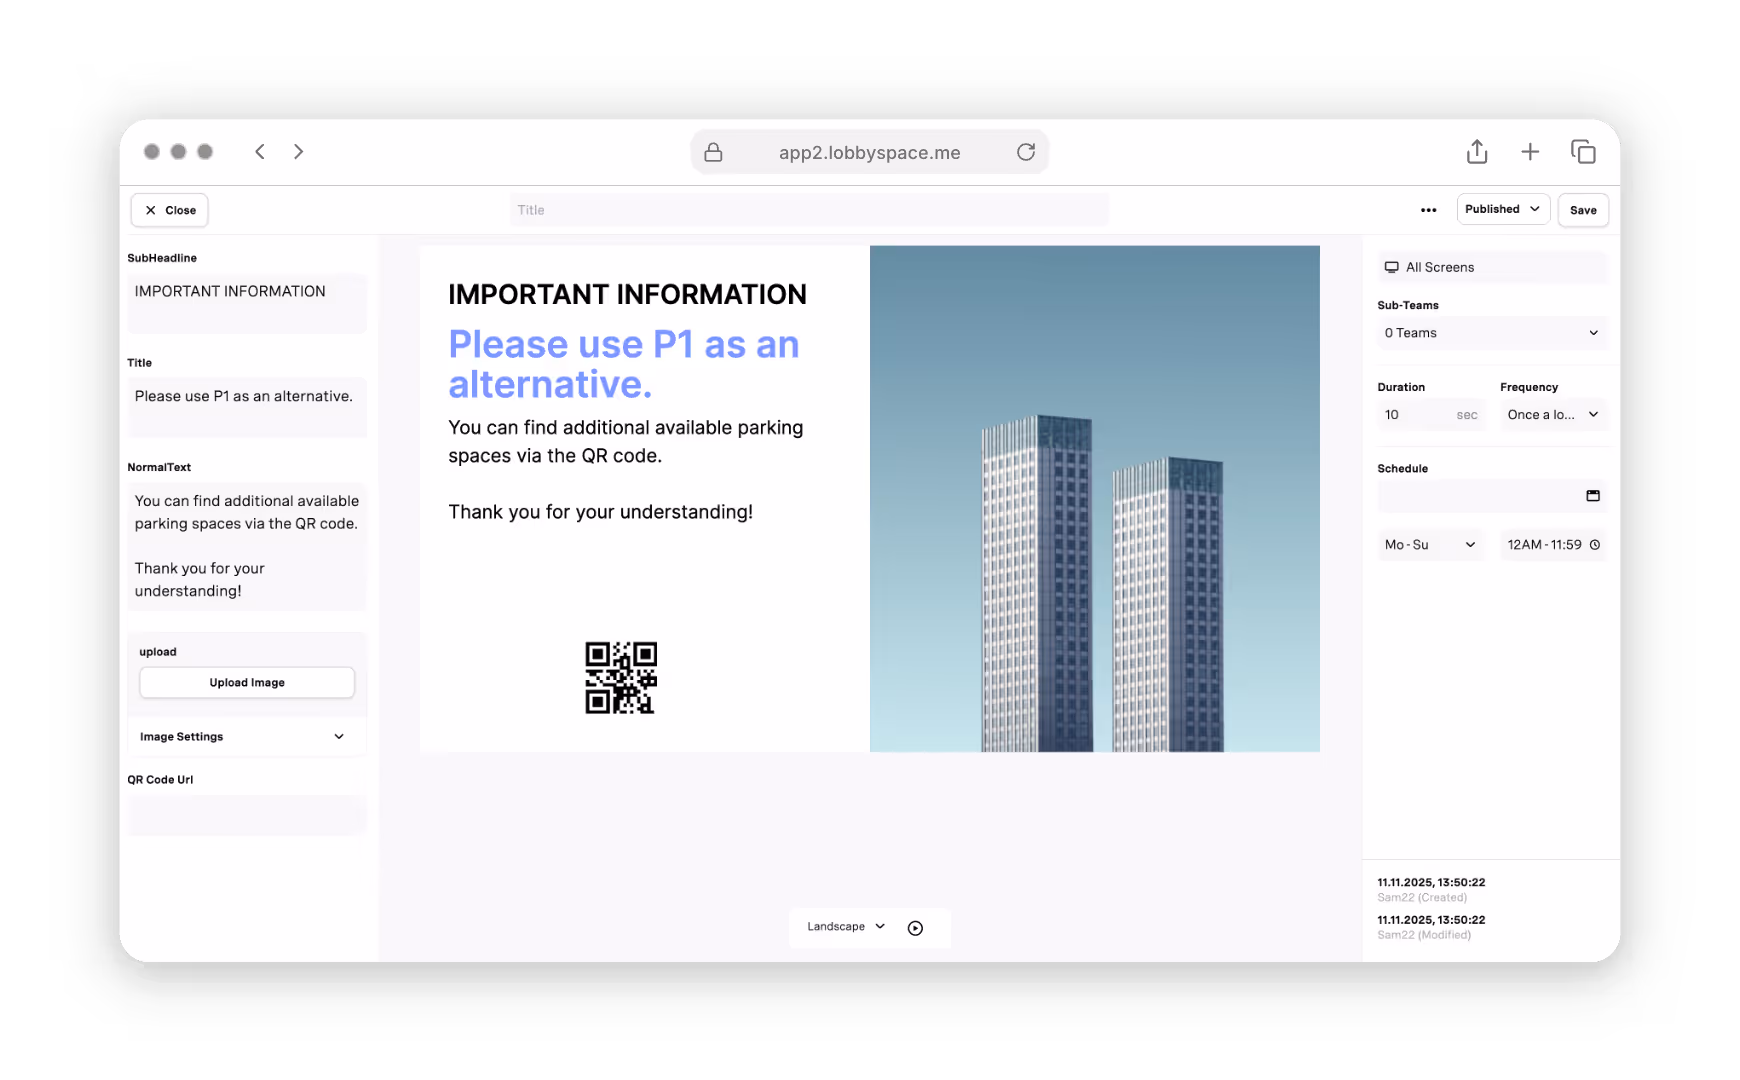Select the All Screens option

coord(1492,267)
